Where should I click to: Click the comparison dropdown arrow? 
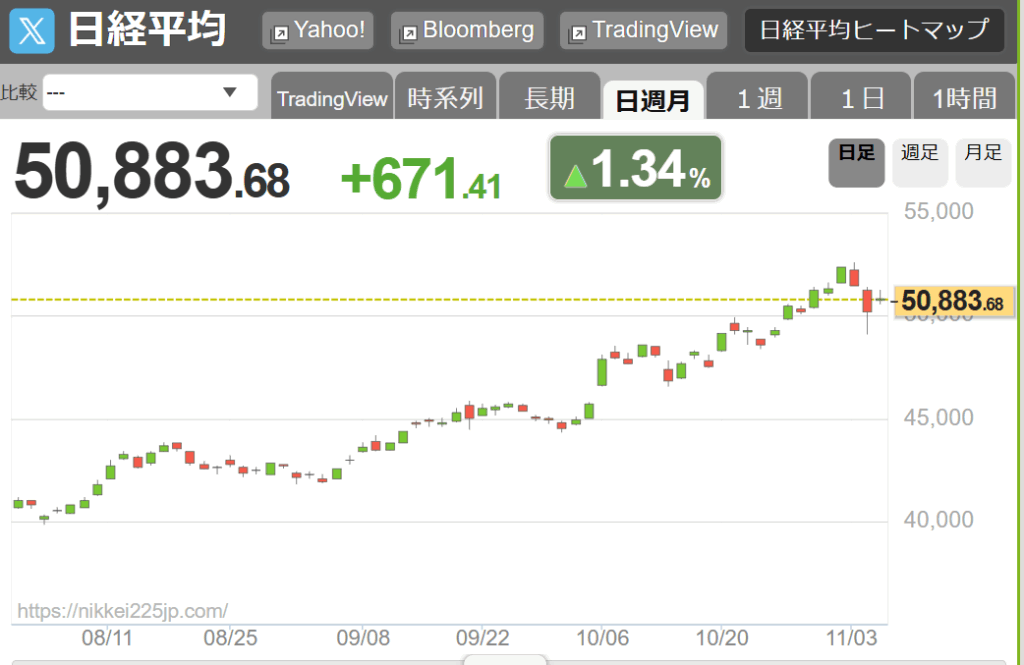point(229,92)
